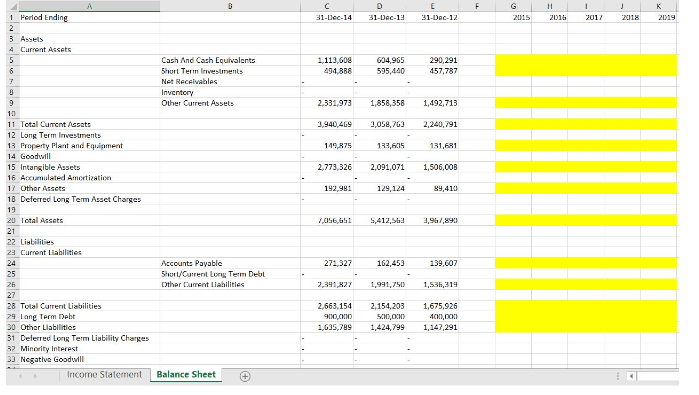This screenshot has height=395, width=699.
Task: Select column D header
Action: tap(379, 6)
